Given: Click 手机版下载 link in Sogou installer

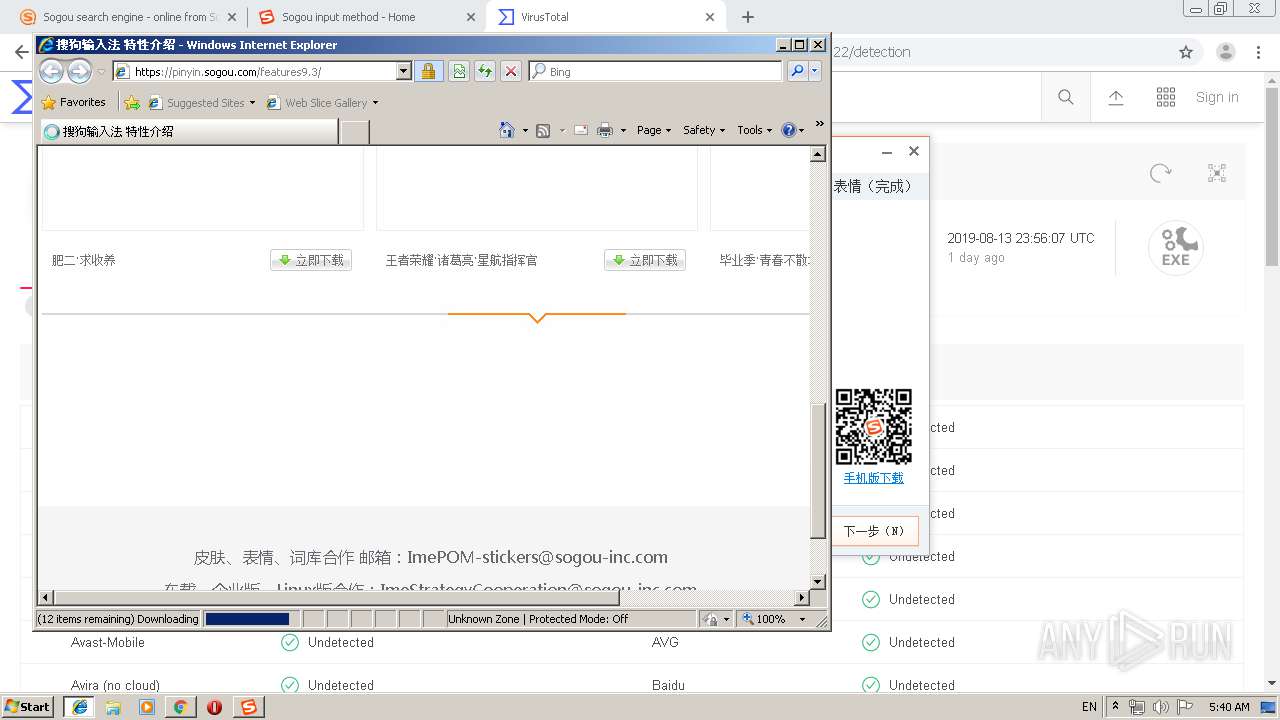Looking at the screenshot, I should tap(873, 478).
